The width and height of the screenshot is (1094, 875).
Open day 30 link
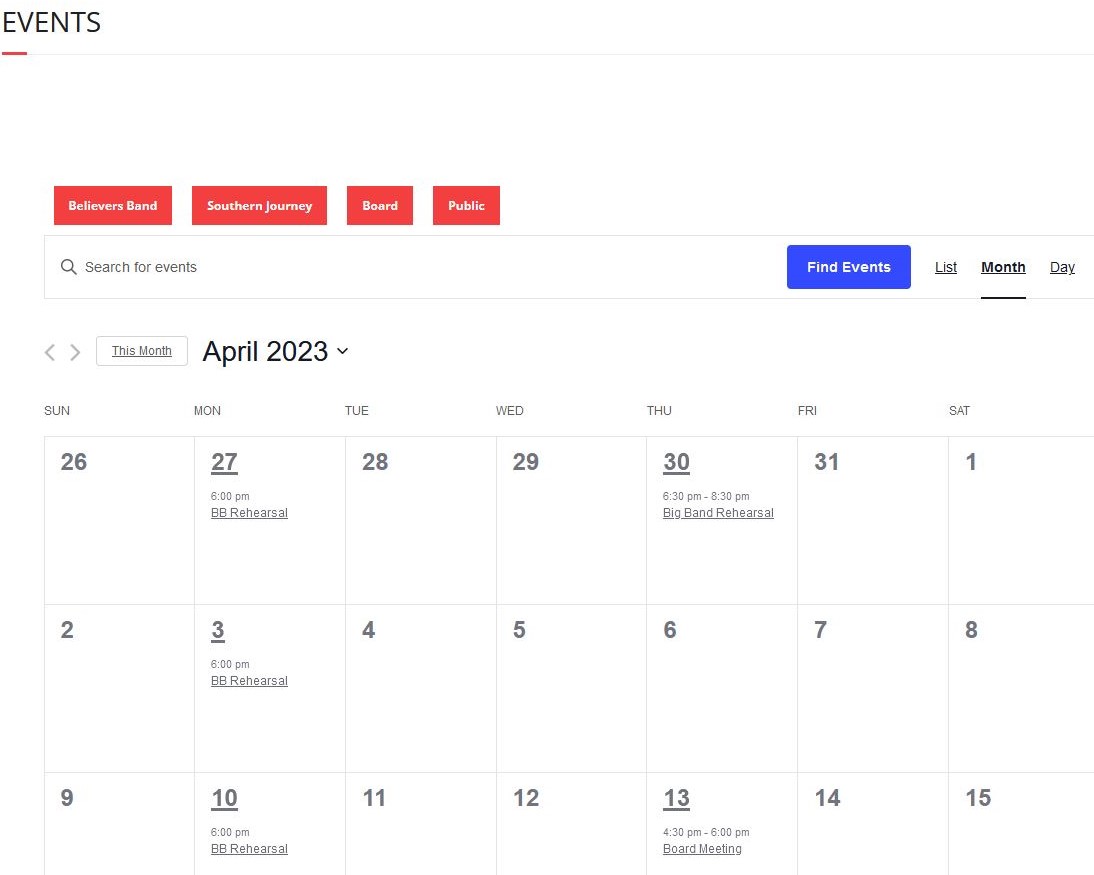coord(676,462)
